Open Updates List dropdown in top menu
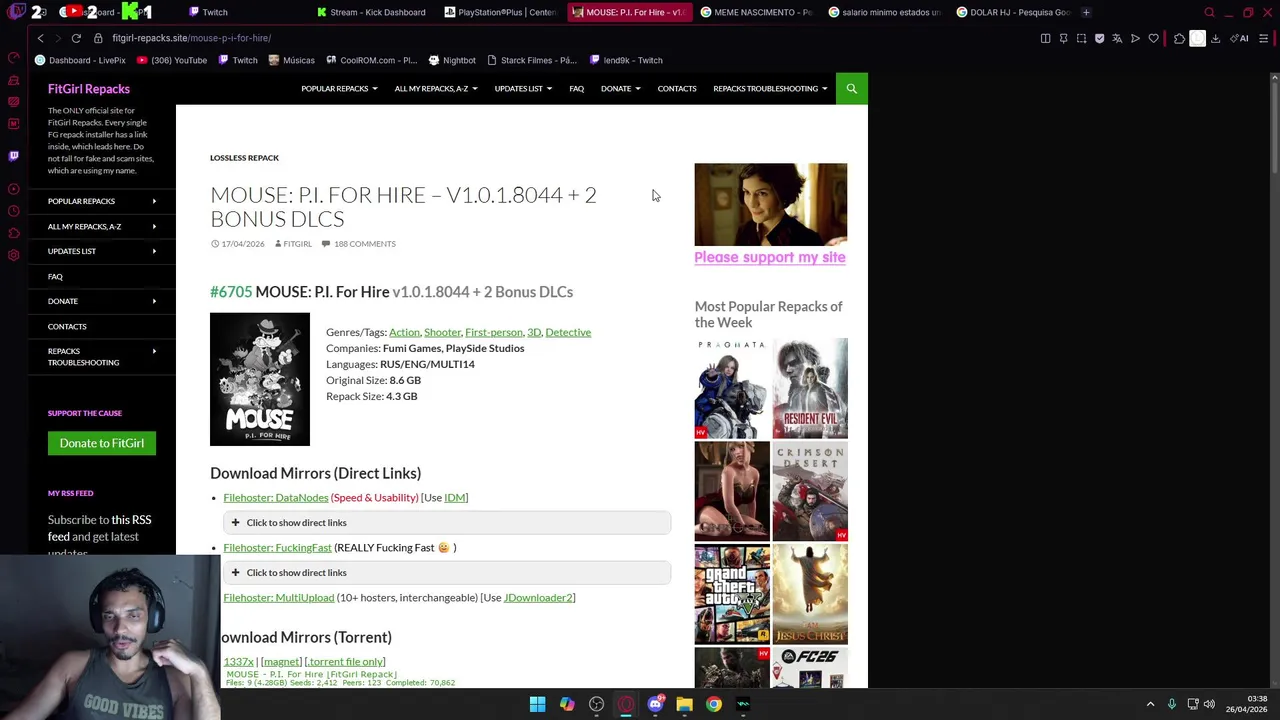Viewport: 1280px width, 720px height. tap(523, 88)
